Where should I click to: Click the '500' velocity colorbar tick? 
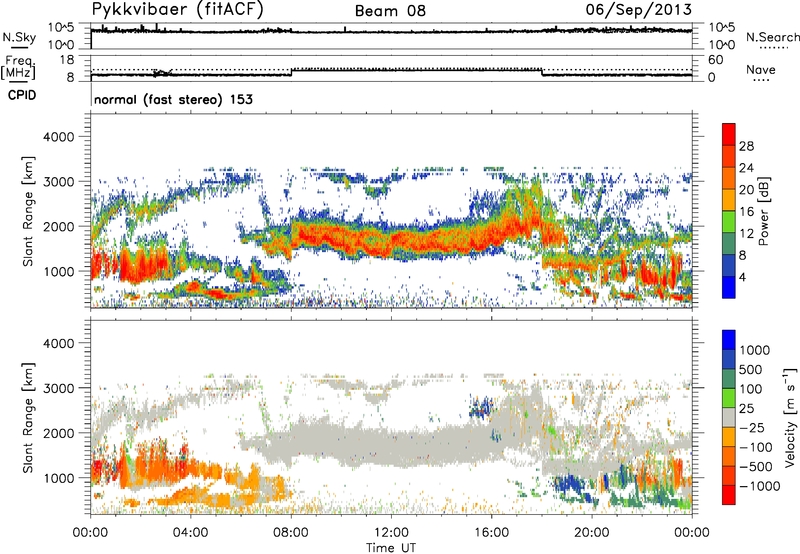pyautogui.click(x=751, y=369)
